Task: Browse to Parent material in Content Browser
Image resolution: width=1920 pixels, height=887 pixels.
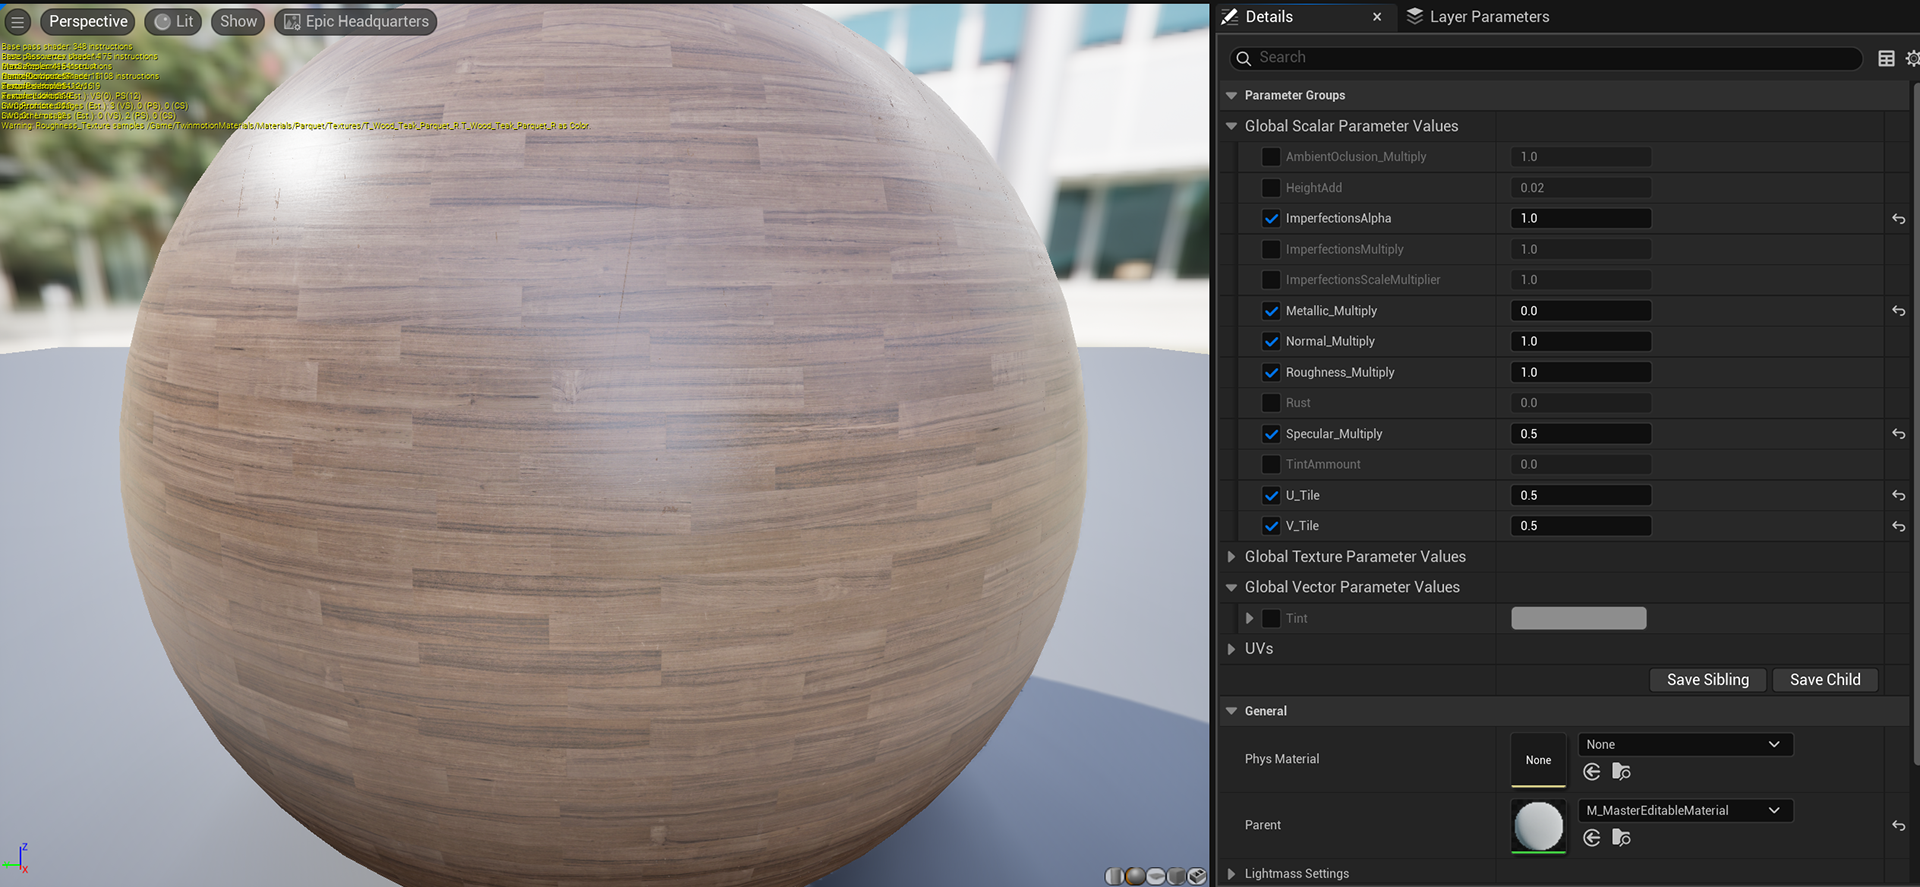Action: coord(1621,837)
